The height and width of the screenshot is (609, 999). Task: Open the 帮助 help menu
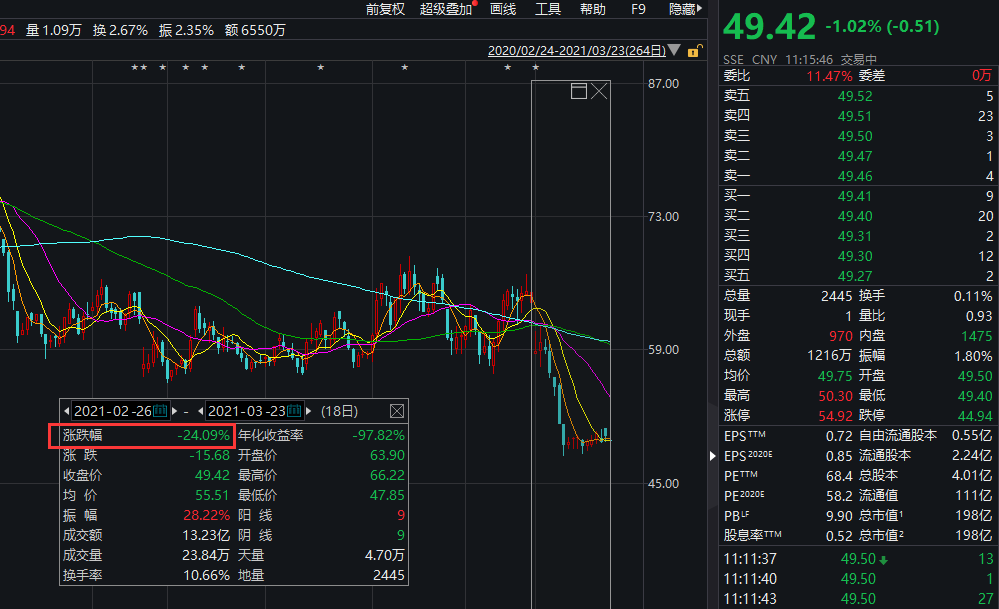592,9
